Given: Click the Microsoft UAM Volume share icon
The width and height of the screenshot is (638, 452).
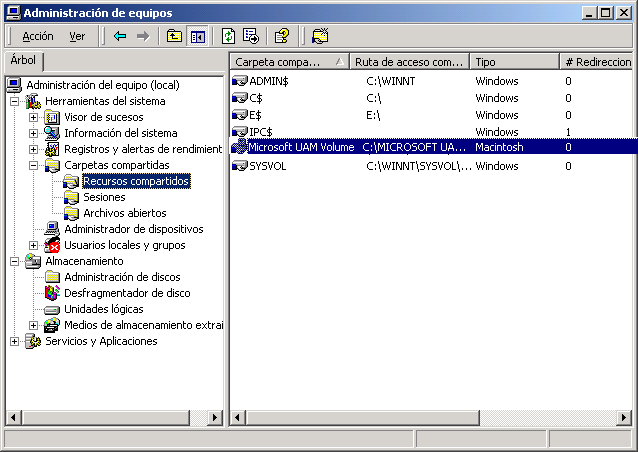Looking at the screenshot, I should click(x=240, y=146).
